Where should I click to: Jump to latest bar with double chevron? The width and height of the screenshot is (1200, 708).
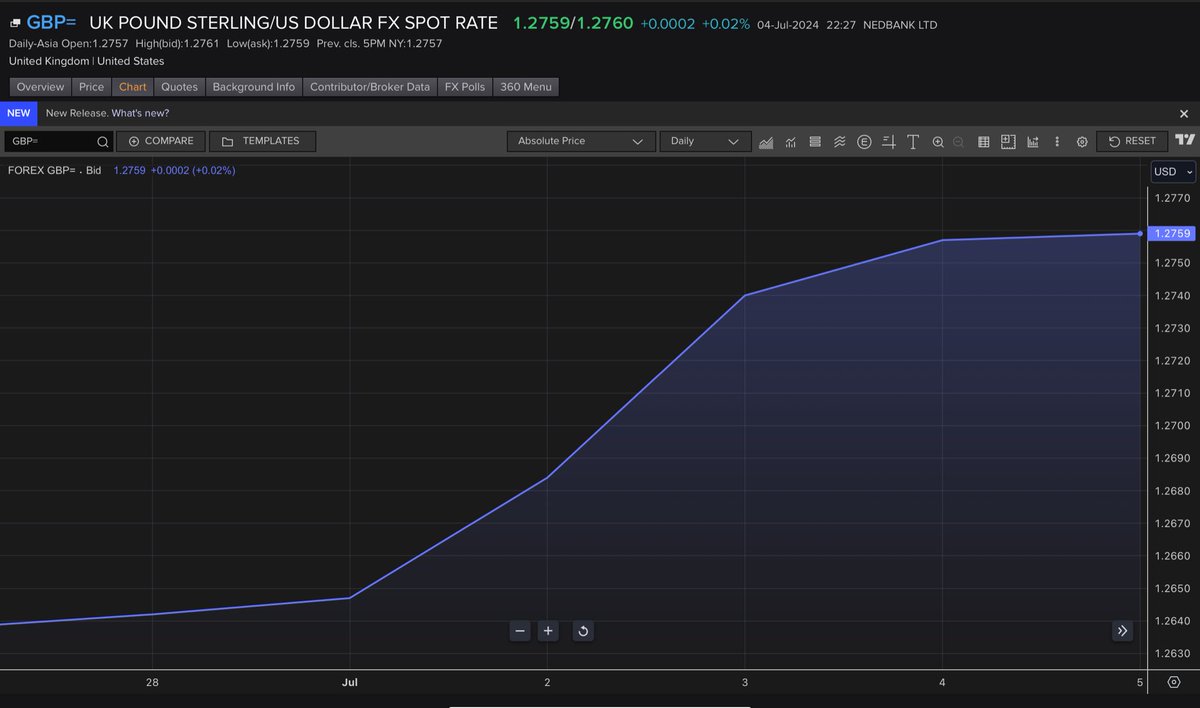coord(1122,631)
